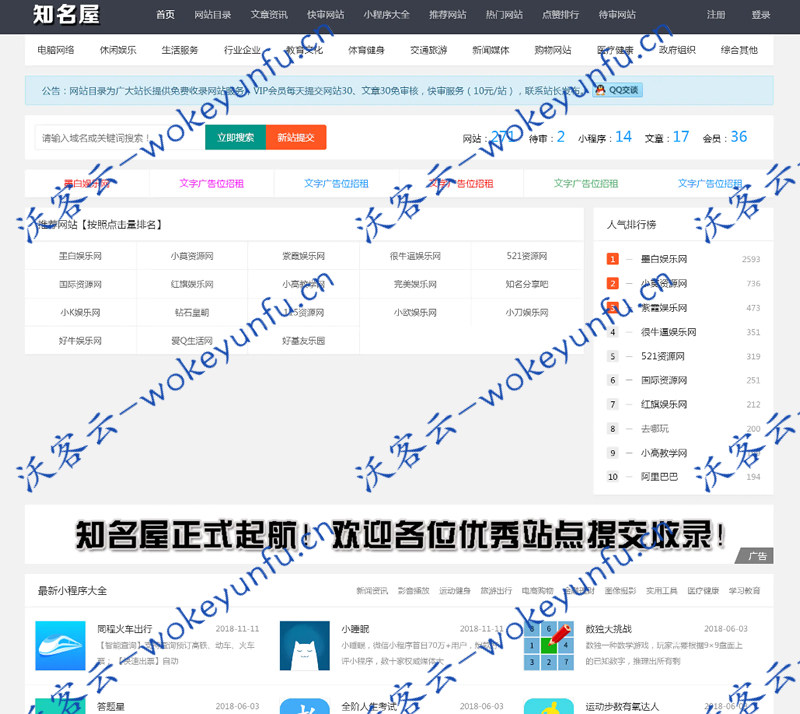
Task: Click the 小程序 count 14
Action: click(x=623, y=137)
